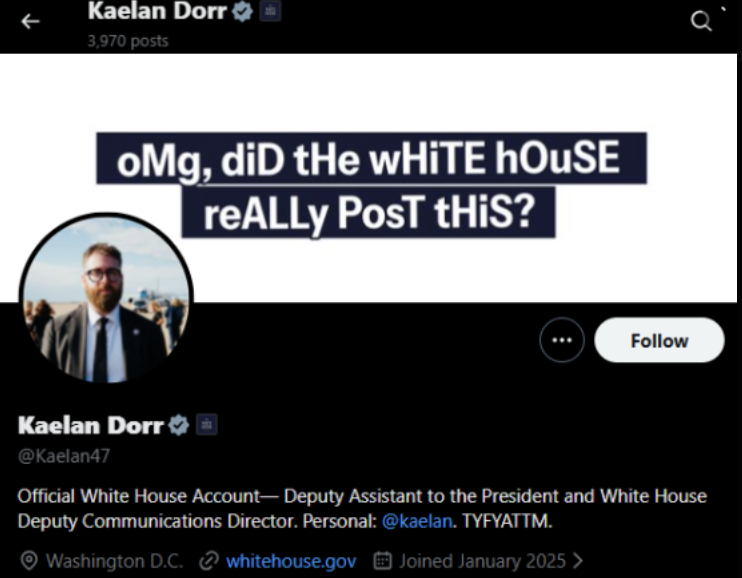Expand the Joined January 2025 chevron
This screenshot has width=742, height=578.
point(577,561)
